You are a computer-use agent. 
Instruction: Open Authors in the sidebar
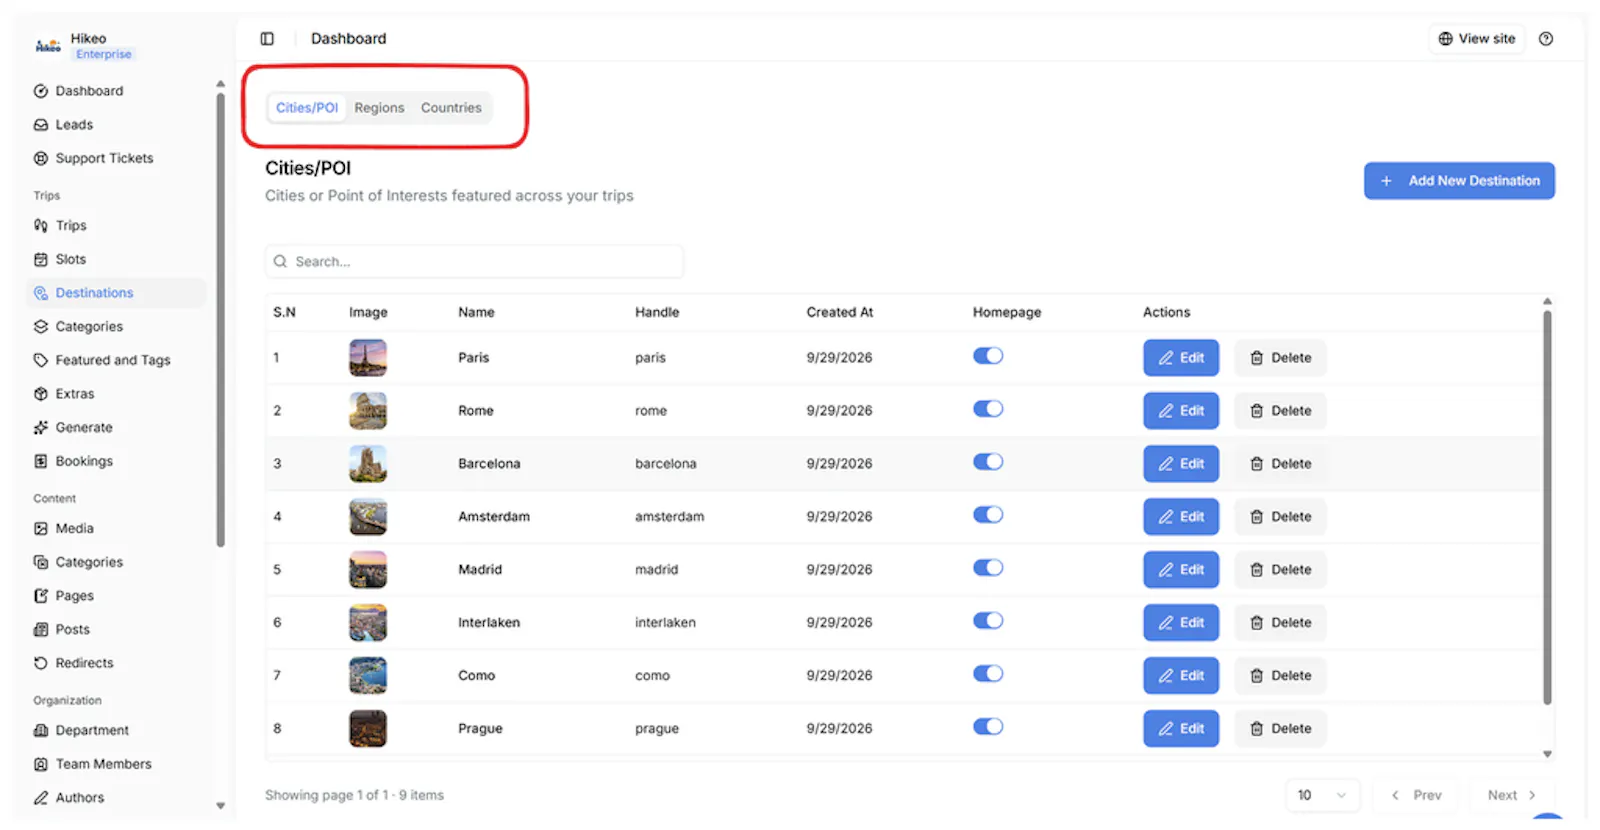click(x=69, y=798)
